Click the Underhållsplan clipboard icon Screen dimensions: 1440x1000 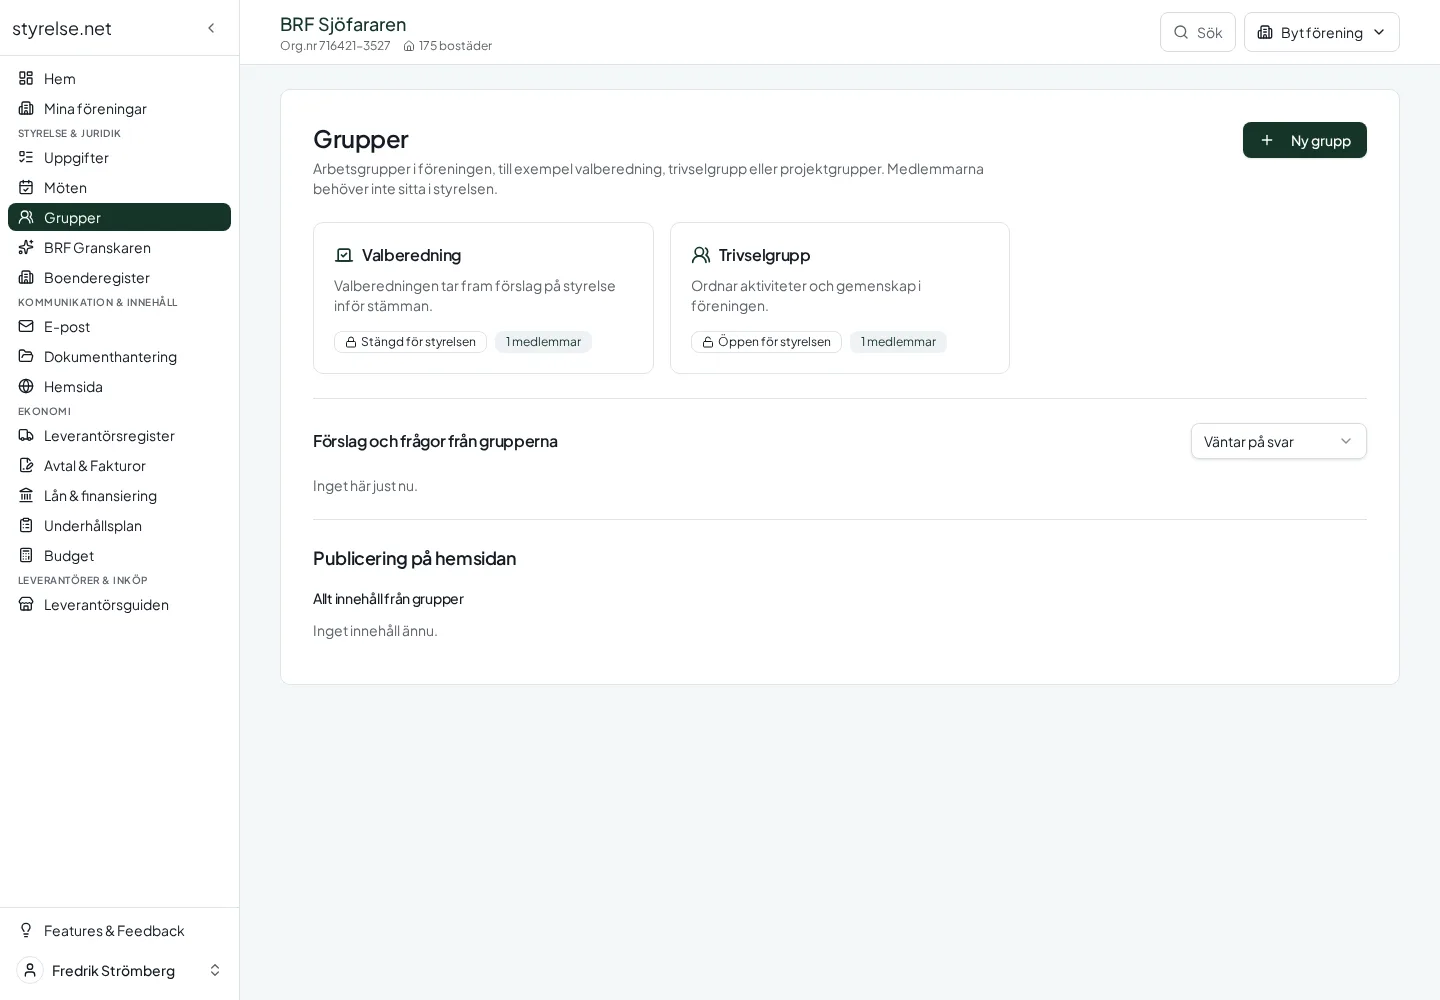tap(26, 525)
